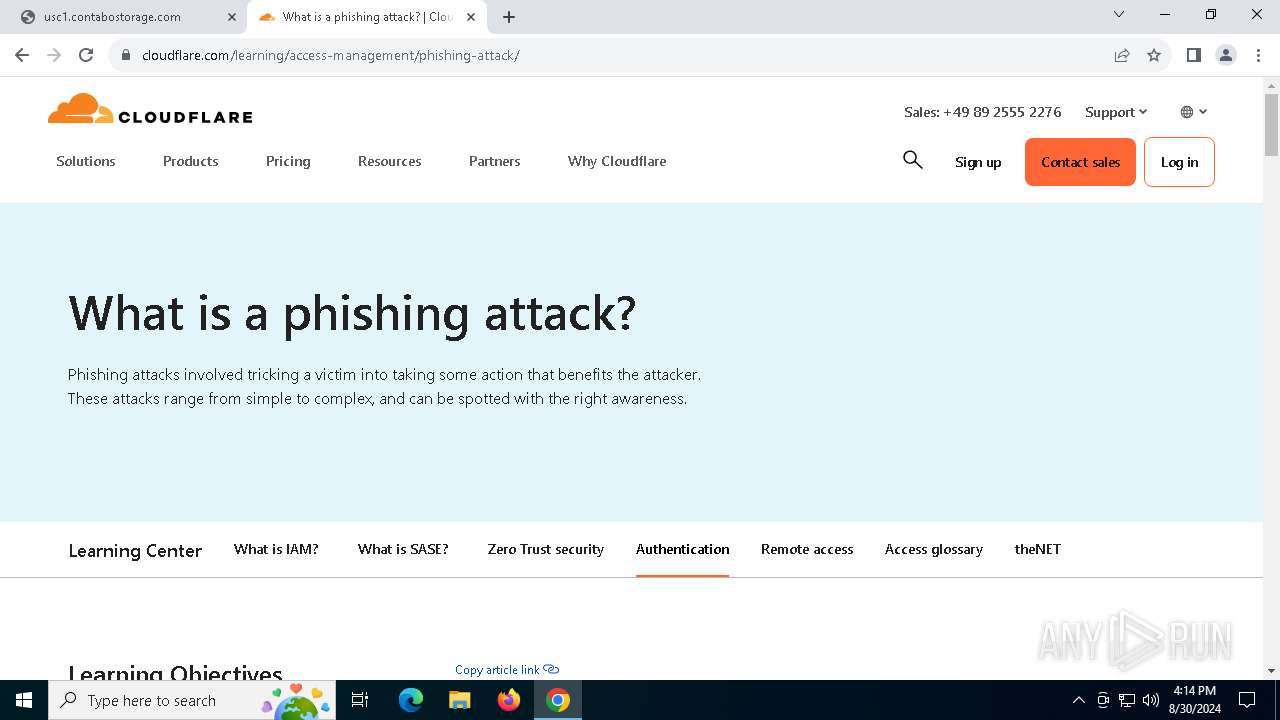The width and height of the screenshot is (1280, 720).
Task: Select the Zero Trust security tab
Action: tap(546, 549)
